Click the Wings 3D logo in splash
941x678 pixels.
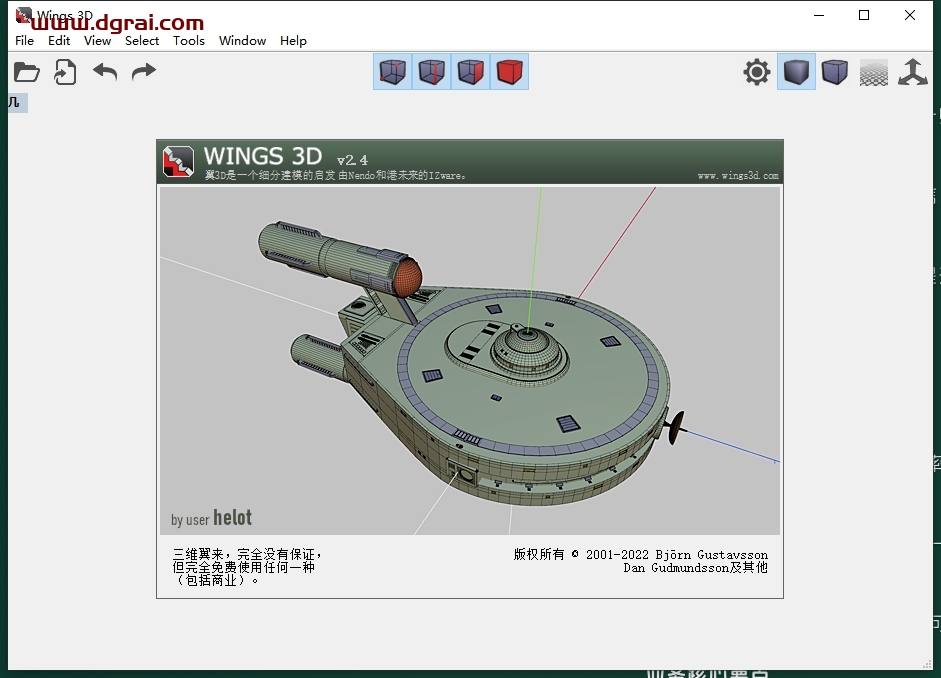178,161
